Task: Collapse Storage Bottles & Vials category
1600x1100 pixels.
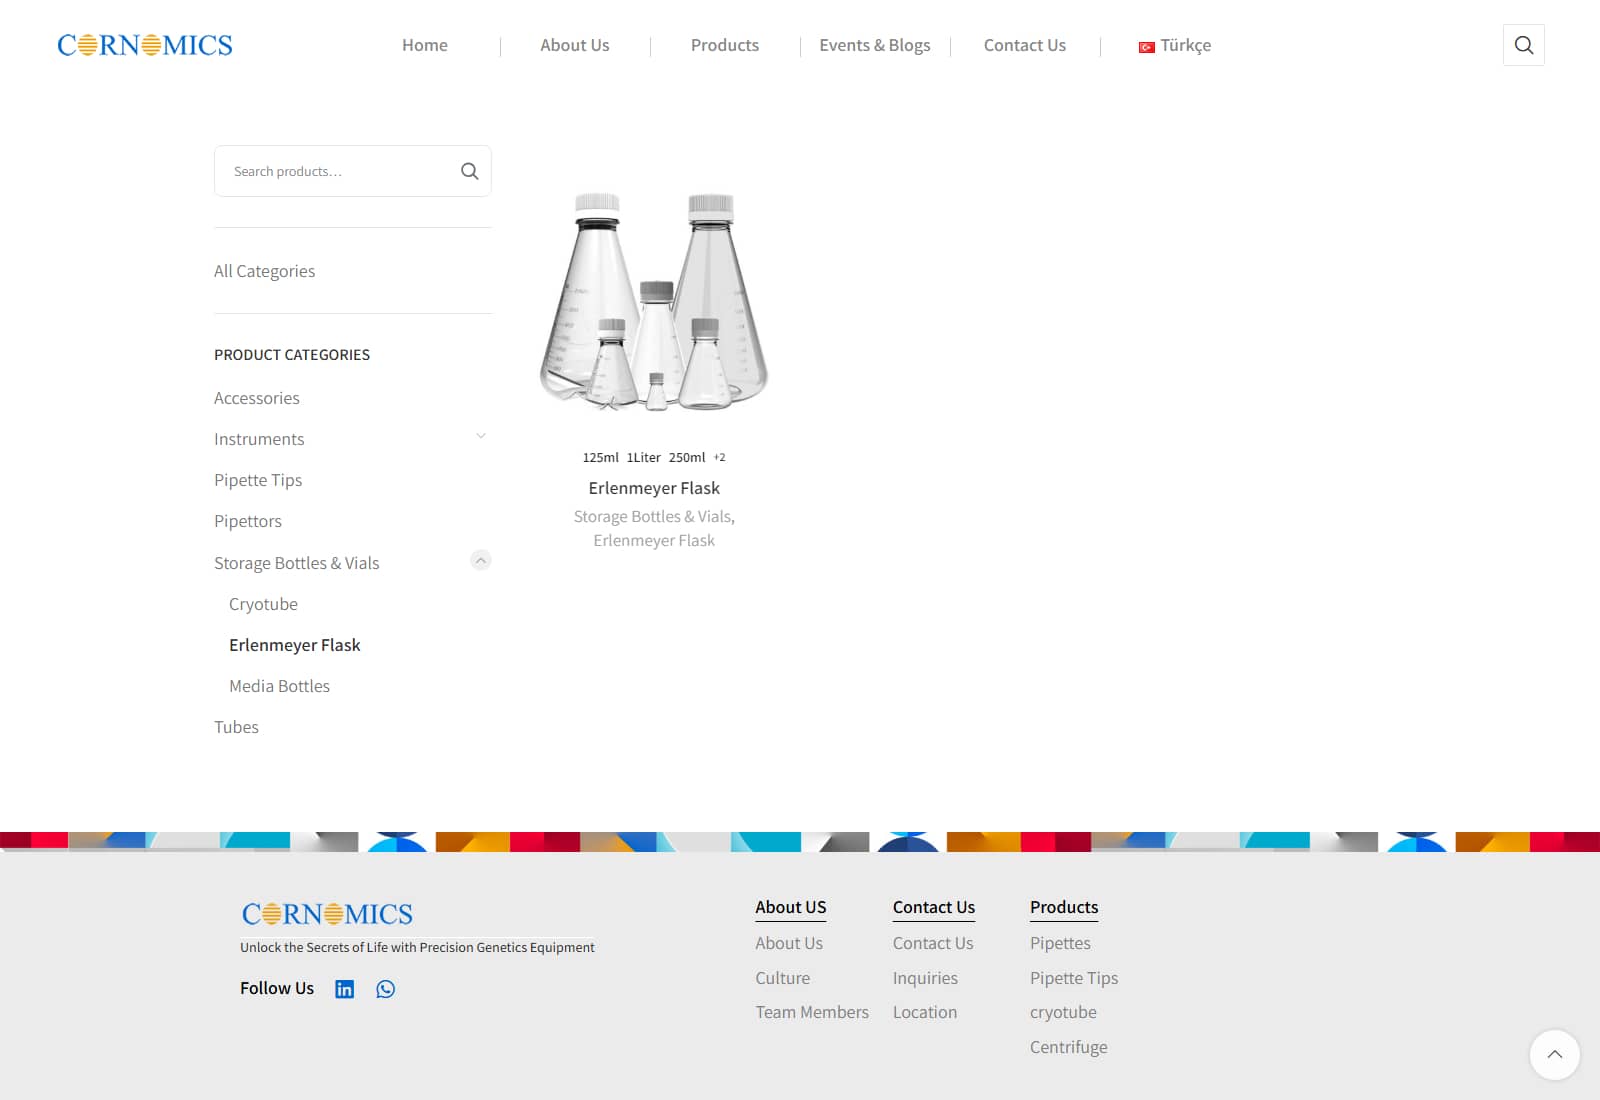Action: pos(481,560)
